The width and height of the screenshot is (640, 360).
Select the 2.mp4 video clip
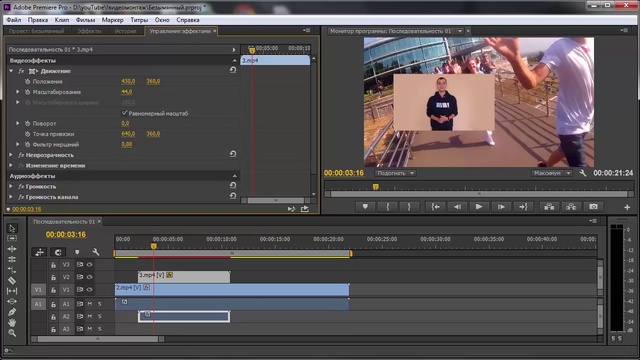pyautogui.click(x=232, y=290)
